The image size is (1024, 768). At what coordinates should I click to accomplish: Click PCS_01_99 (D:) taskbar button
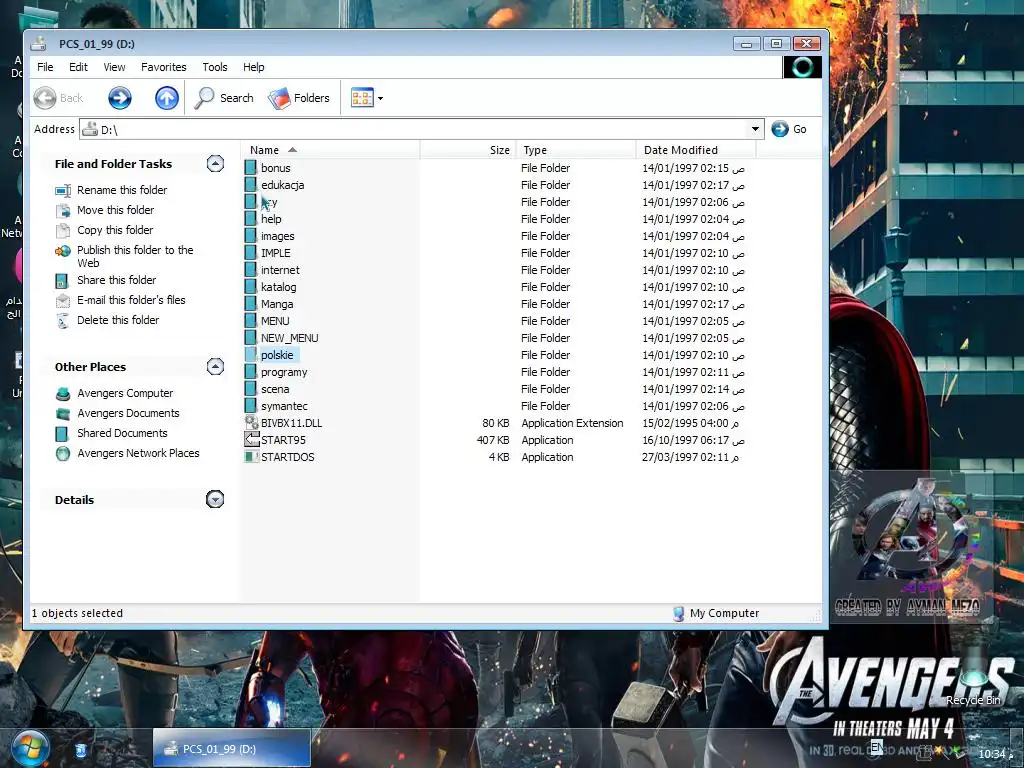click(x=231, y=749)
